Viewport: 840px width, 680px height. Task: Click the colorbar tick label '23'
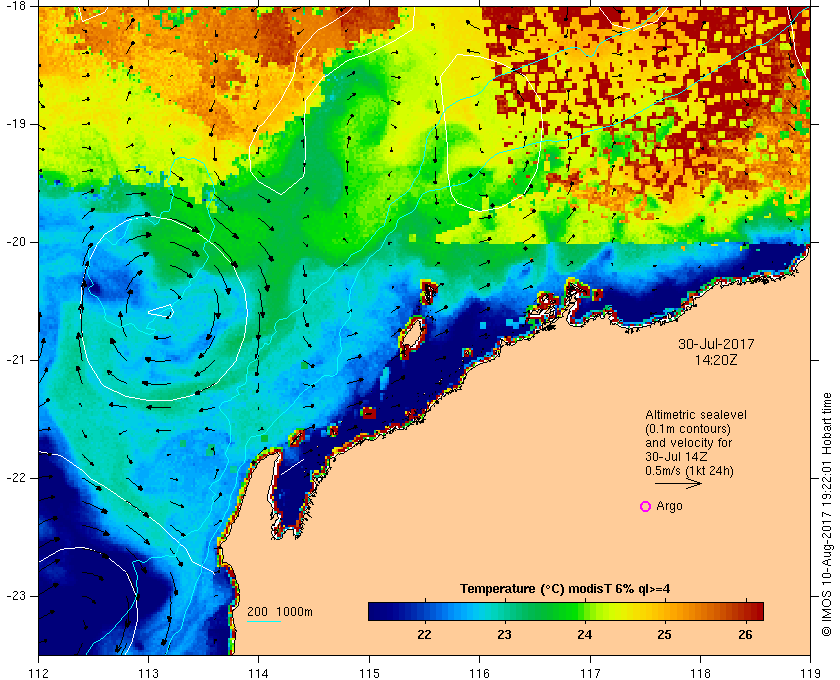pos(505,635)
